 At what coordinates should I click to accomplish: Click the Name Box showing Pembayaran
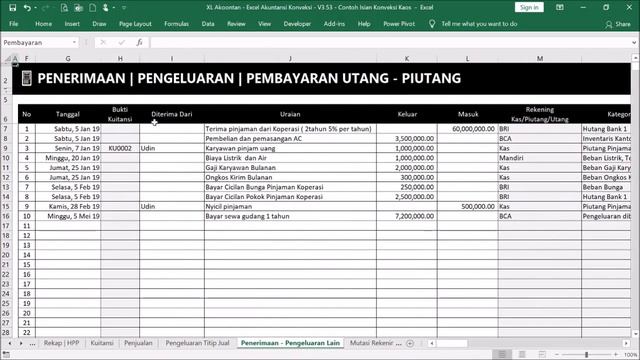tap(36, 42)
